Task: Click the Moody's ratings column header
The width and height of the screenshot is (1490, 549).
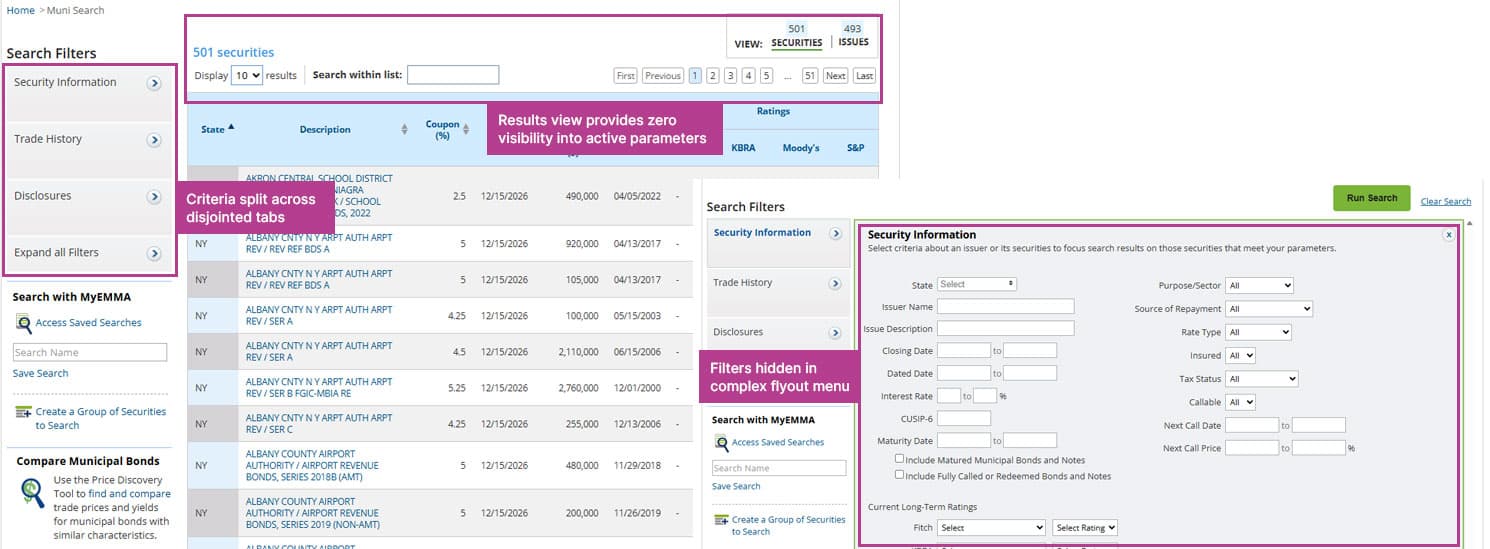Action: coord(801,148)
